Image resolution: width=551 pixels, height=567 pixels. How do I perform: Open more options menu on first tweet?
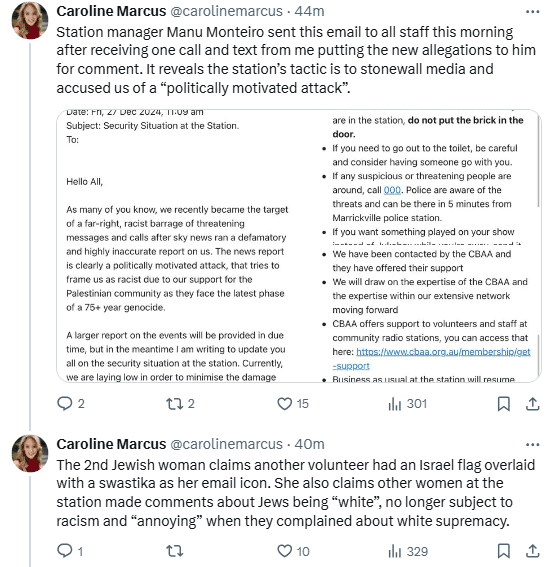533,12
